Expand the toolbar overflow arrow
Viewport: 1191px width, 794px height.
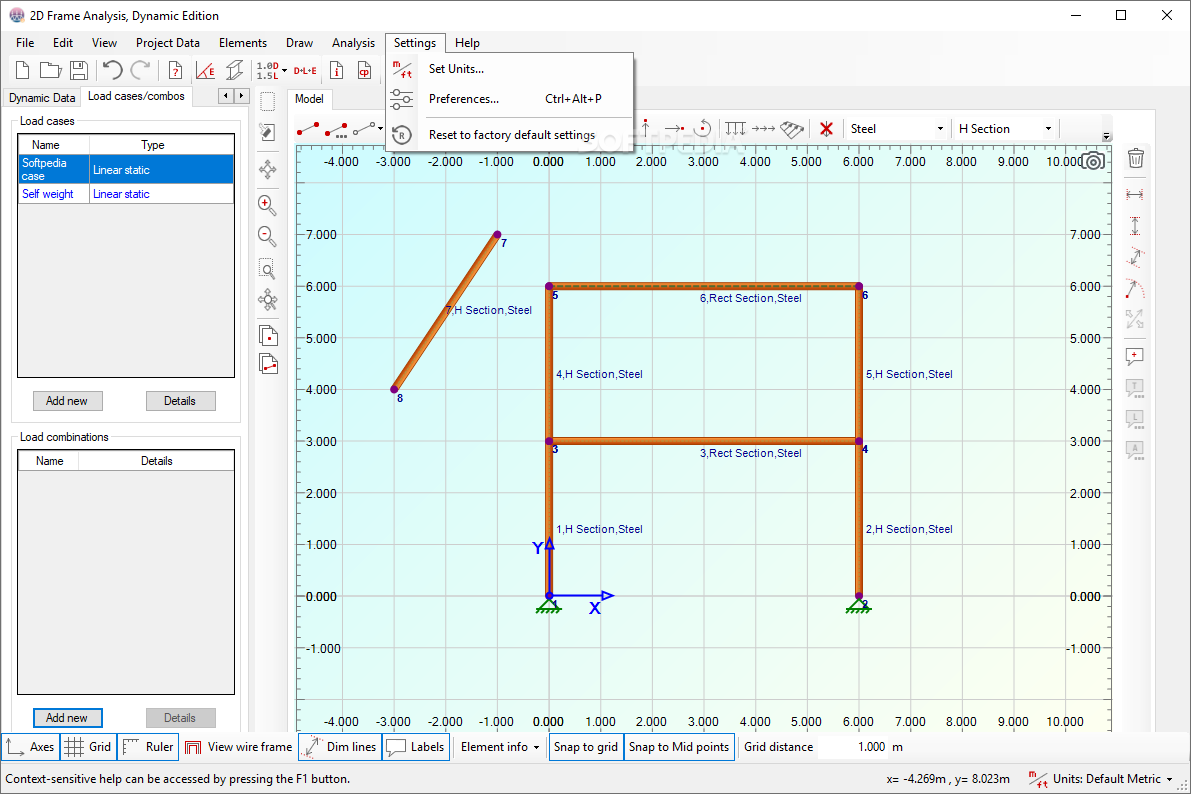click(x=1107, y=137)
